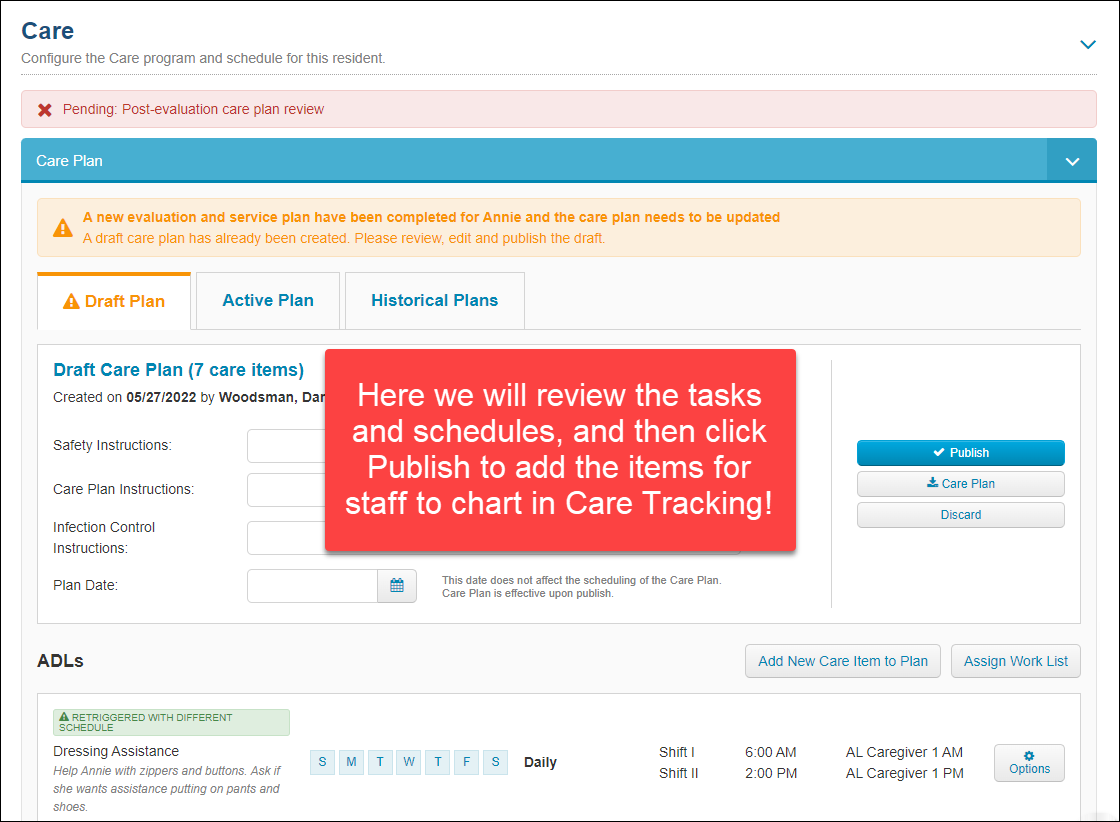Viewport: 1120px width, 822px height.
Task: Publish the draft care plan
Action: (960, 453)
